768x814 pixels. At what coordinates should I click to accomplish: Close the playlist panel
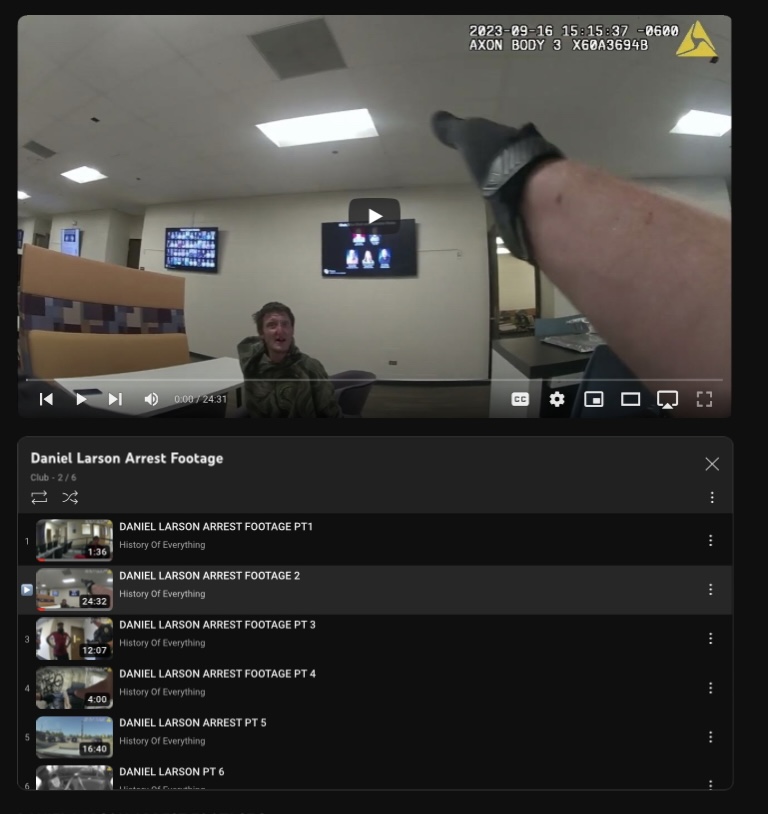click(x=712, y=464)
